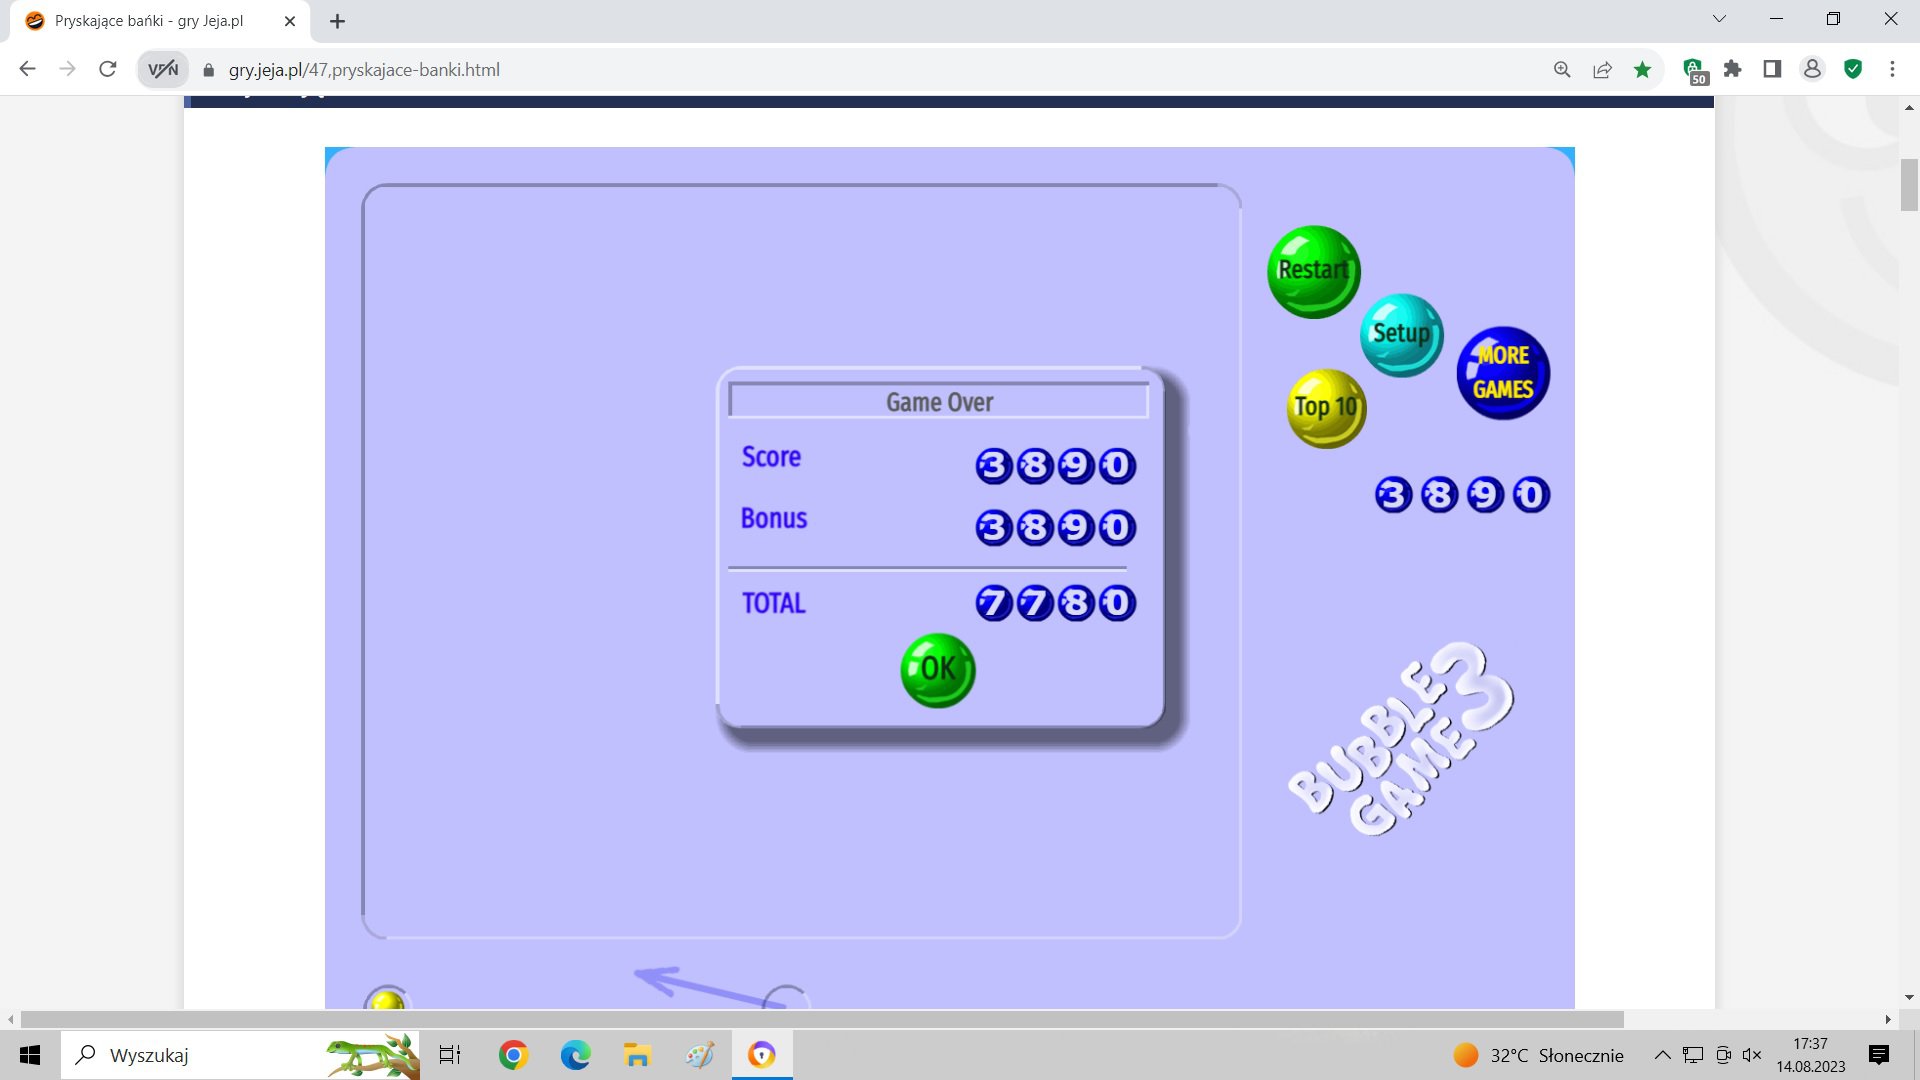Viewport: 1920px width, 1080px height.
Task: Click the Bubble Game 3 logo
Action: [x=1401, y=738]
